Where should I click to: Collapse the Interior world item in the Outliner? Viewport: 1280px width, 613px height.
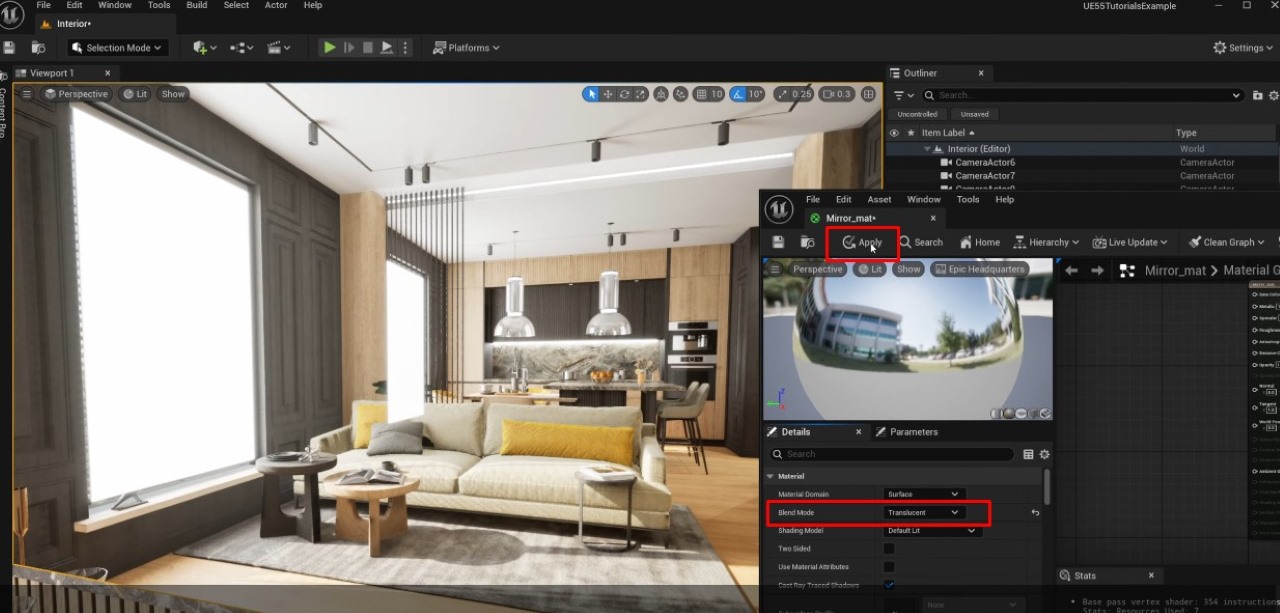928,148
